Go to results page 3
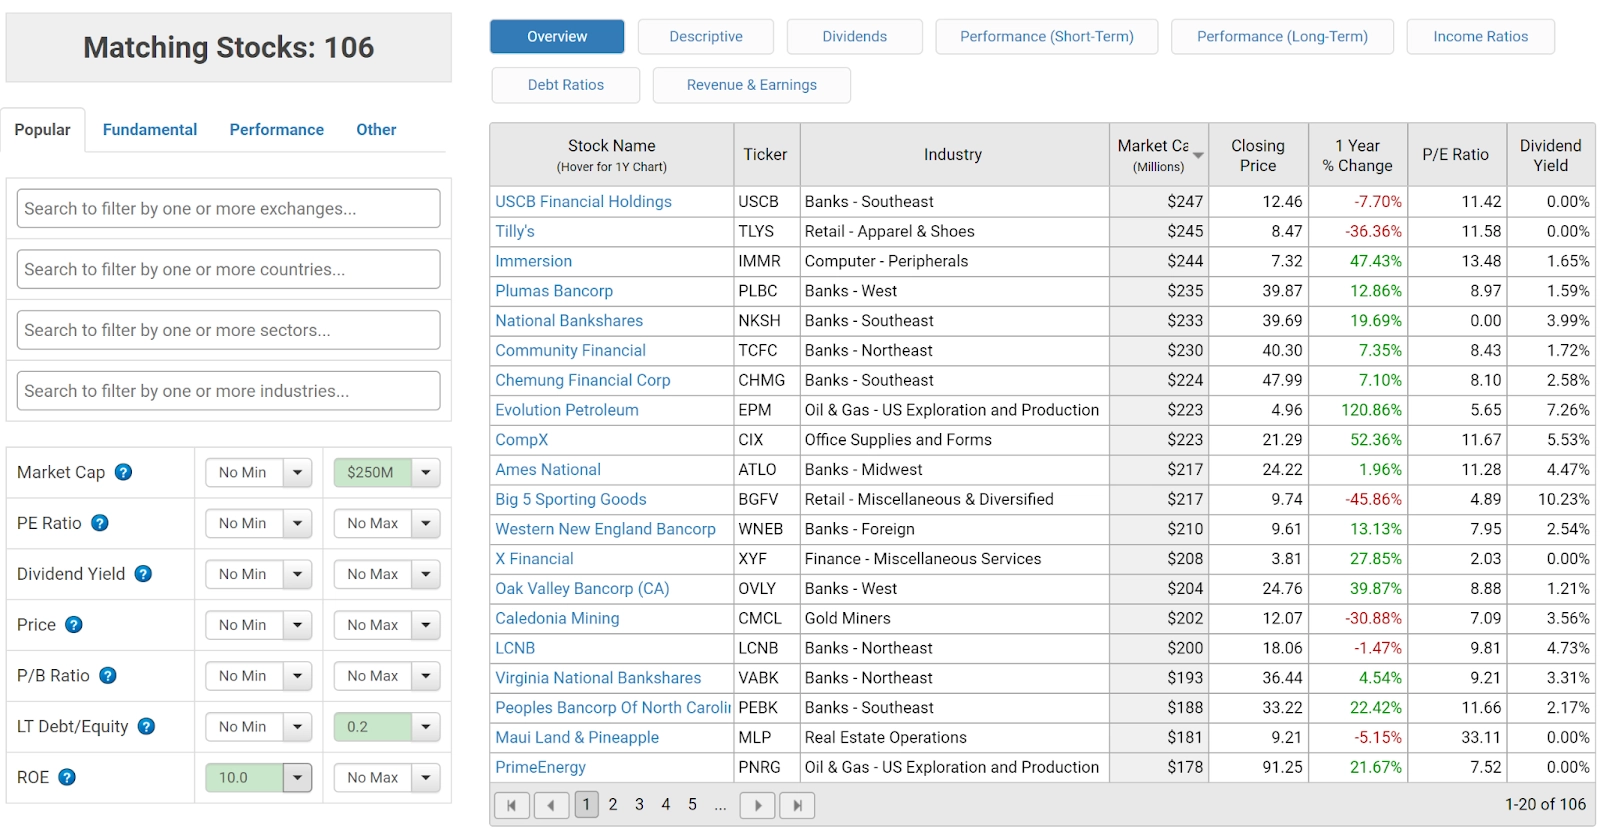 point(639,804)
